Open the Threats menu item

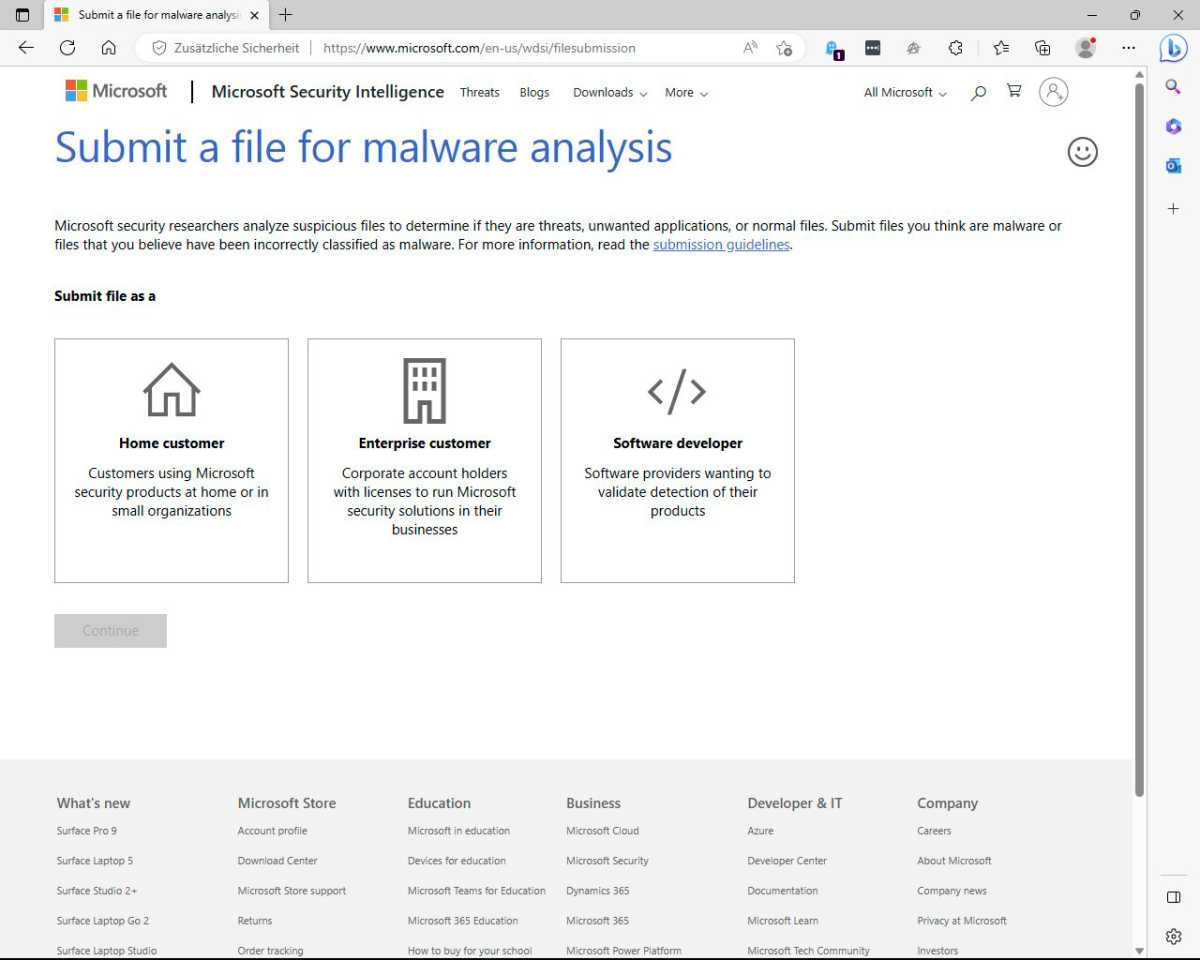480,92
